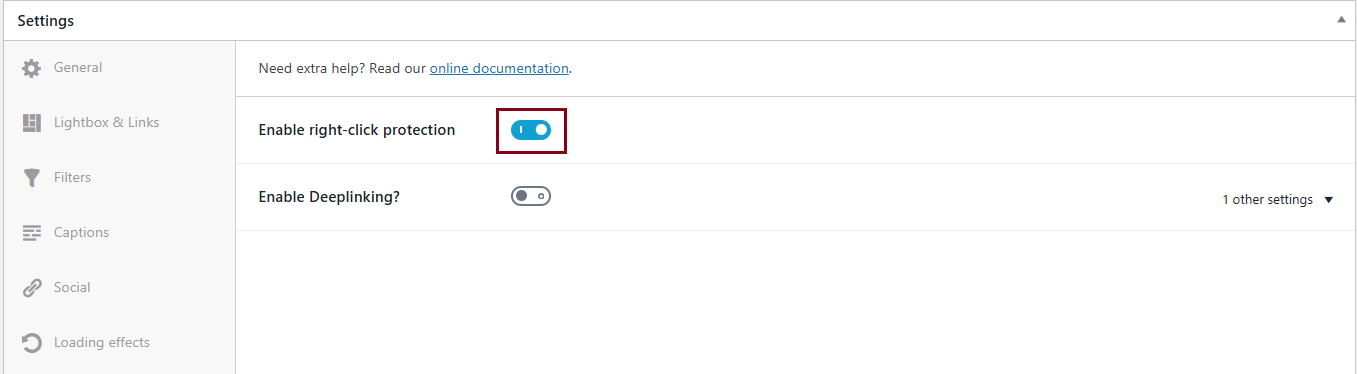Click the General gear icon
Viewport: 1357px width, 374px height.
click(x=32, y=68)
